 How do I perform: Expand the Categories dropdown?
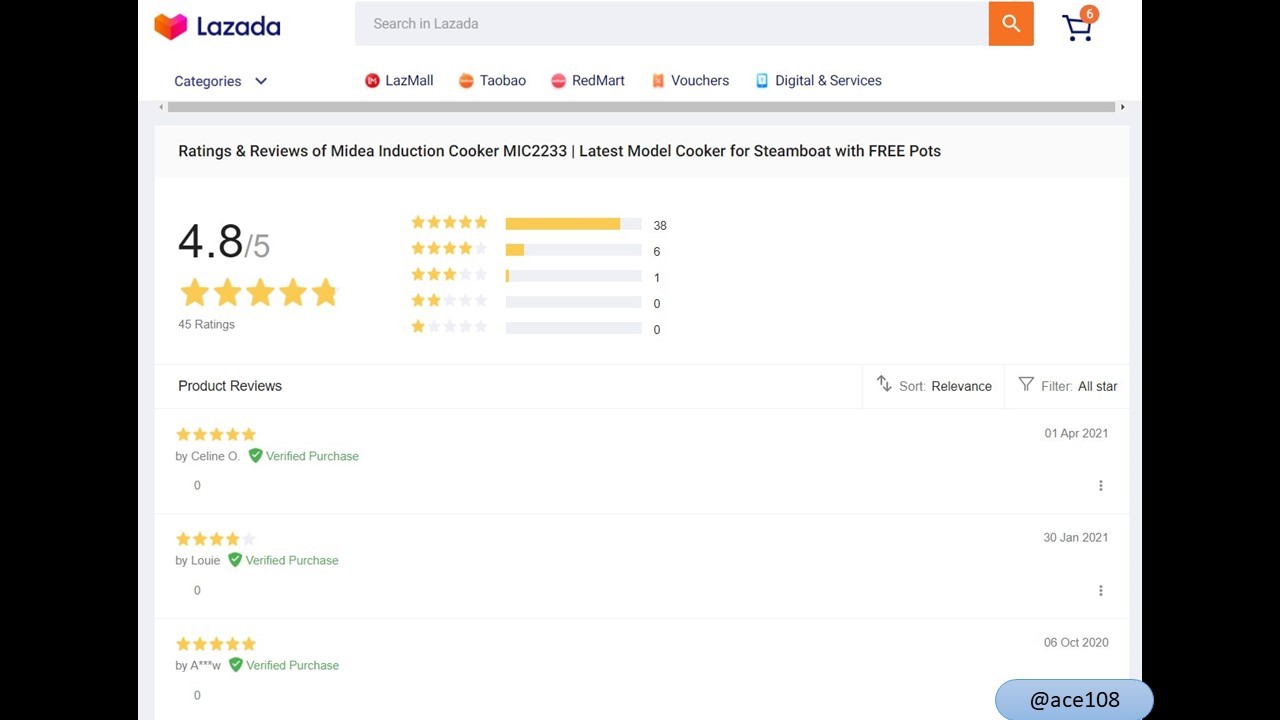pyautogui.click(x=220, y=81)
